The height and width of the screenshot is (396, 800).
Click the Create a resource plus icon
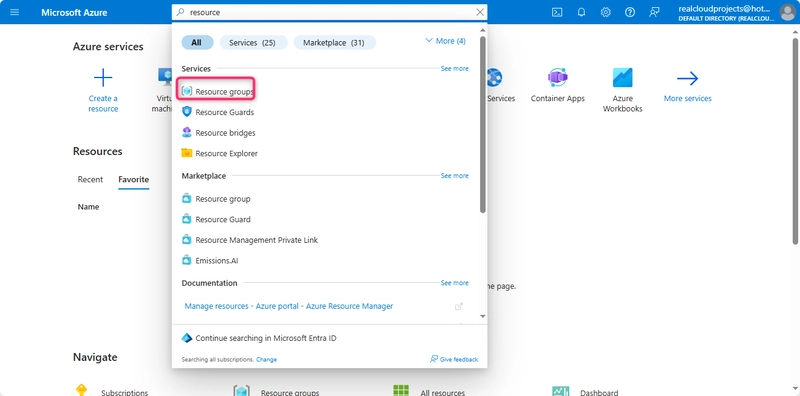103,78
